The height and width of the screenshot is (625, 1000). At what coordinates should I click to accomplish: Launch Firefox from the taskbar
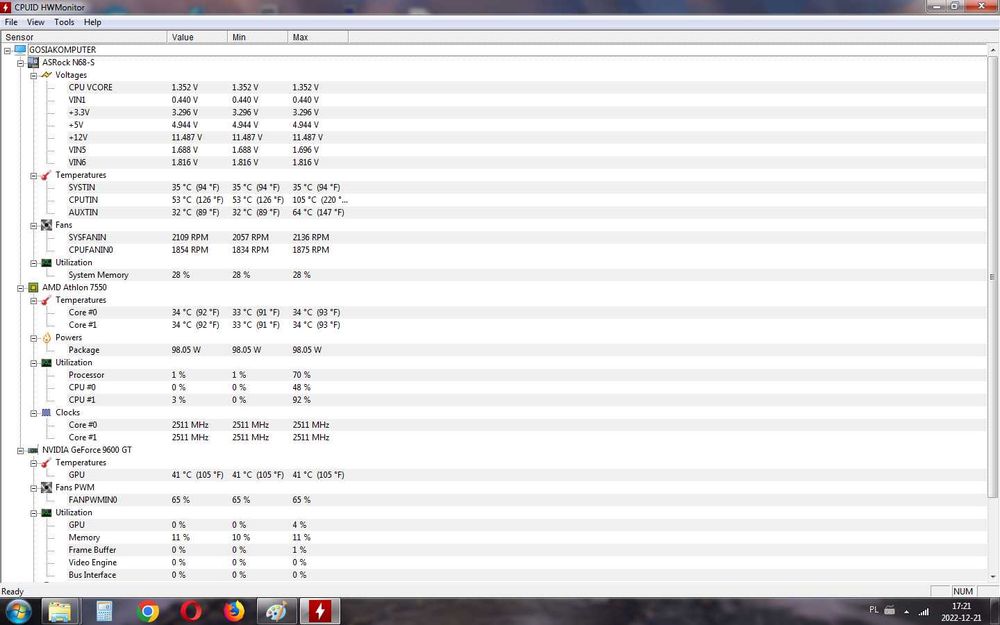234,611
